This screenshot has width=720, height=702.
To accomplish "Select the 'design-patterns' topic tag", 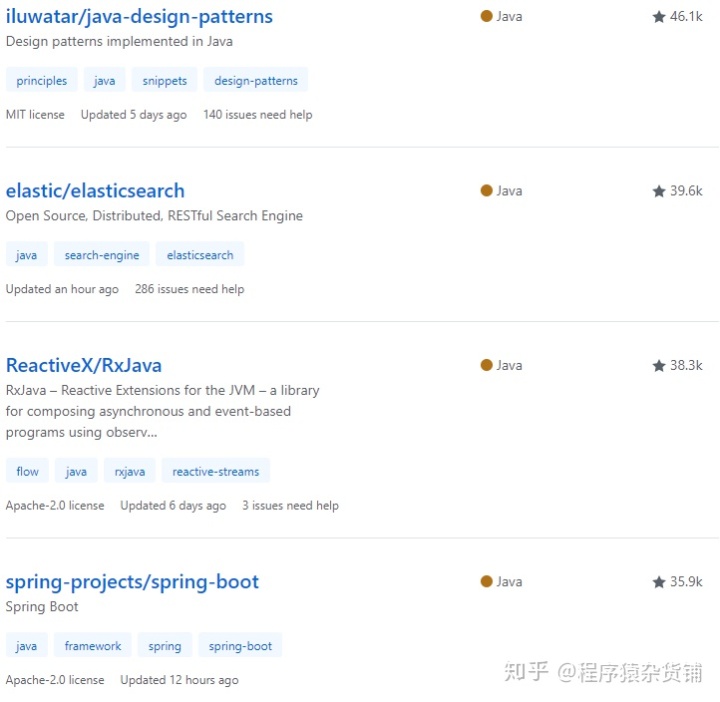I will point(256,80).
